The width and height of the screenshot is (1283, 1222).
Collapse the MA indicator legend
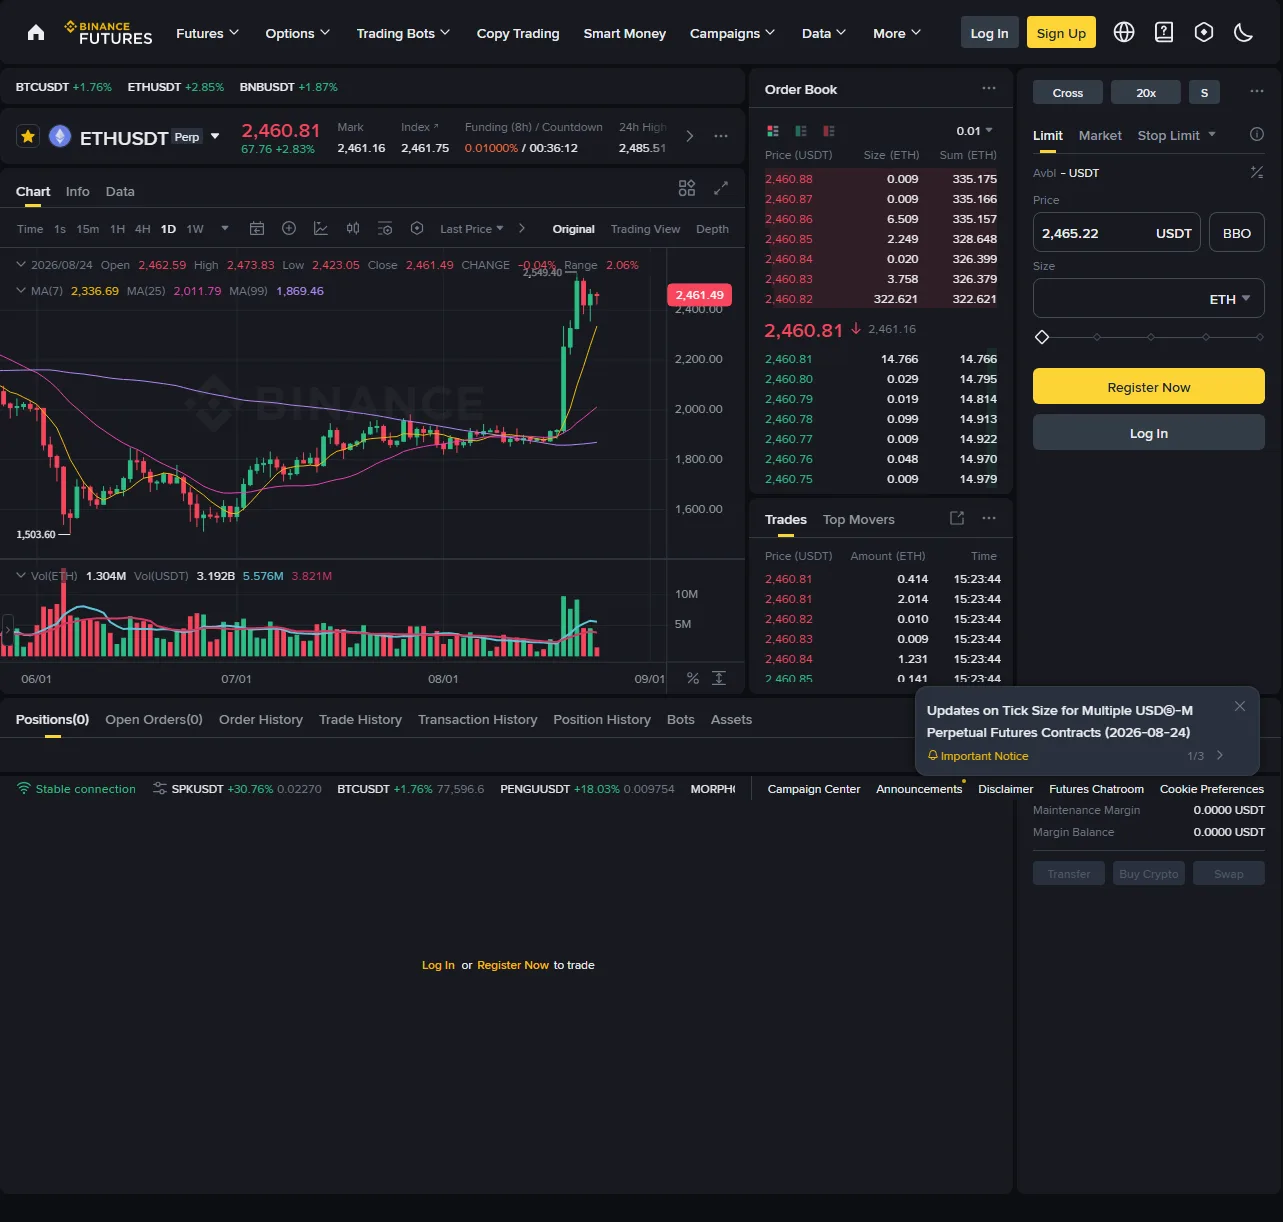[x=21, y=291]
